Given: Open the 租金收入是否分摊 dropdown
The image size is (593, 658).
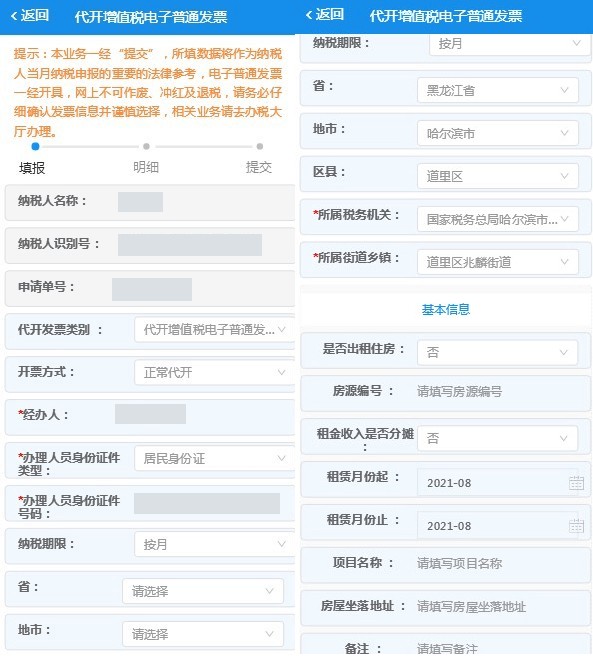Looking at the screenshot, I should tap(497, 439).
